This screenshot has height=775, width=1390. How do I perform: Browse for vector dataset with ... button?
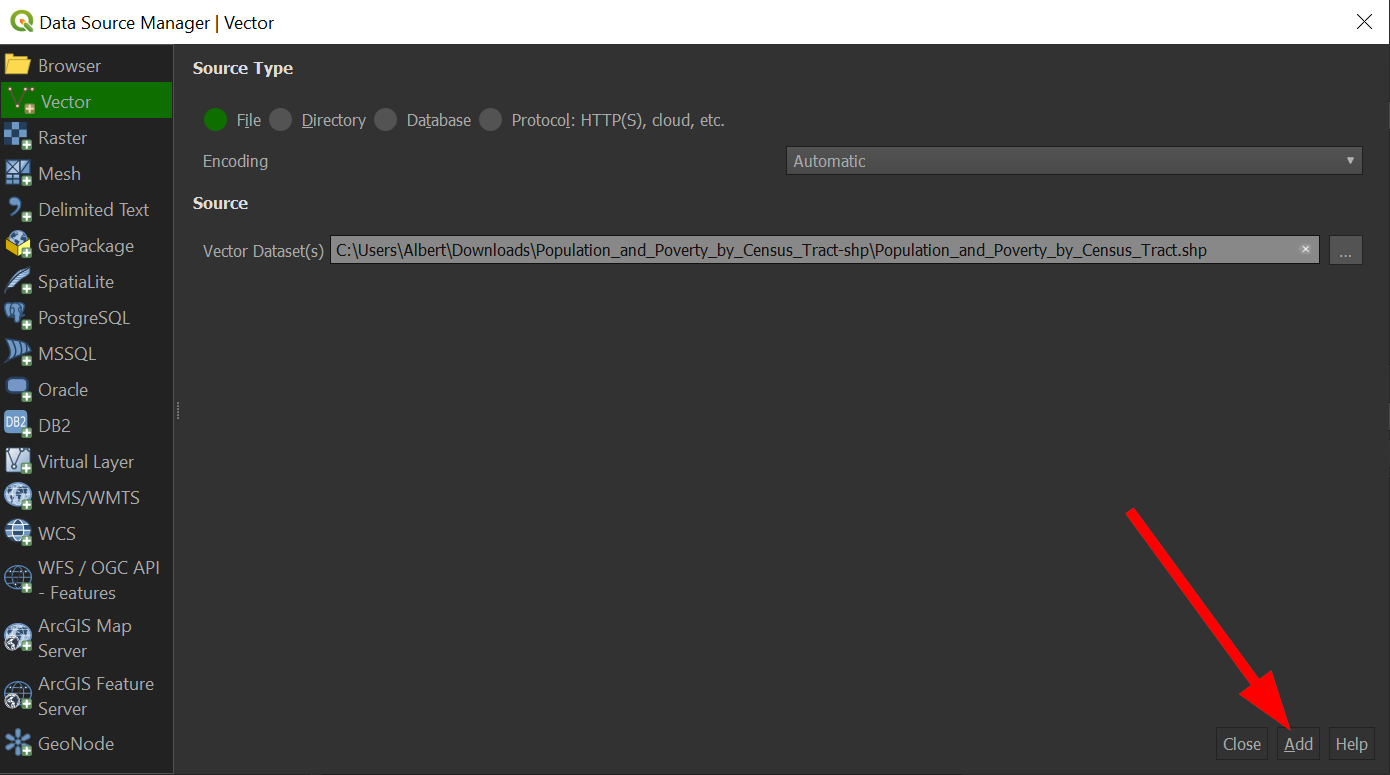pyautogui.click(x=1345, y=250)
